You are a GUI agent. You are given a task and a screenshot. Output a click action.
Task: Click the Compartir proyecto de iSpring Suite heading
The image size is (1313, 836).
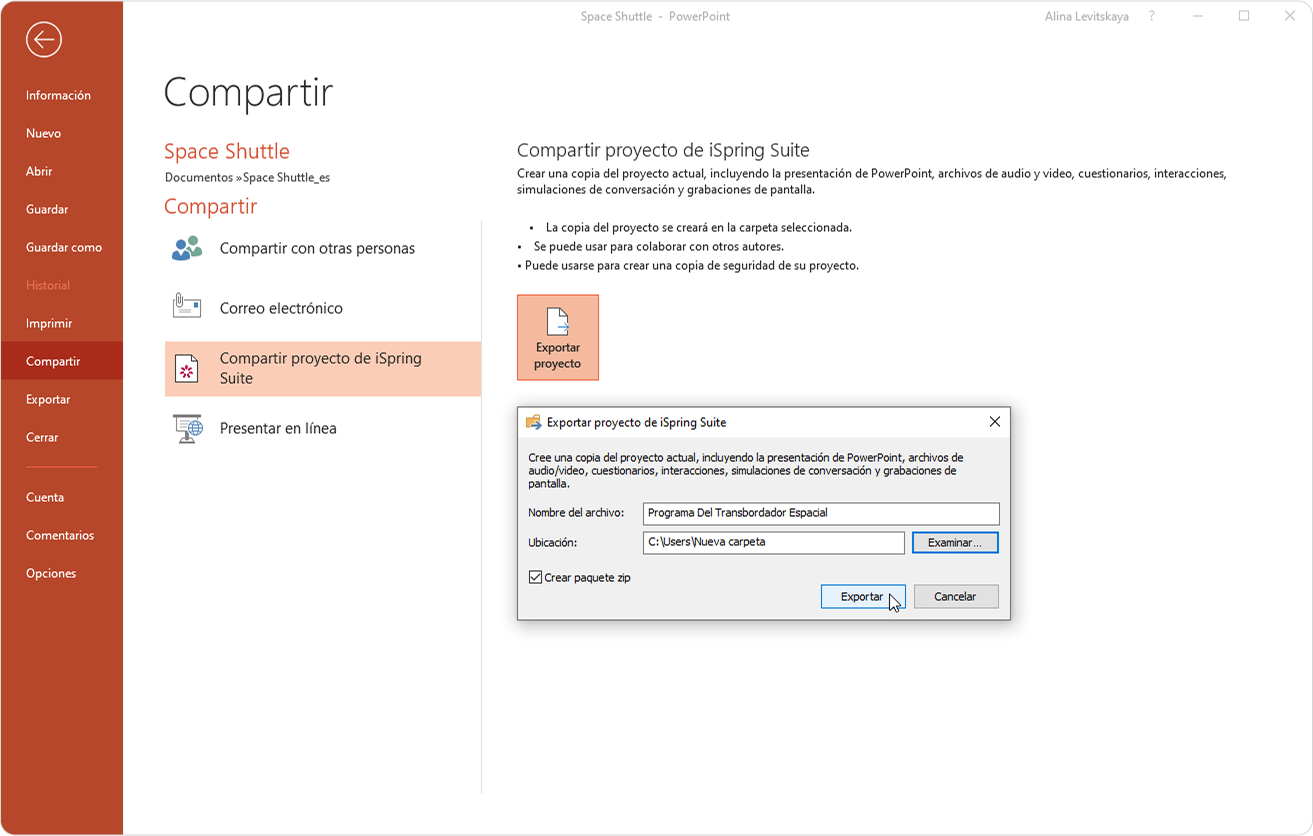[x=663, y=150]
